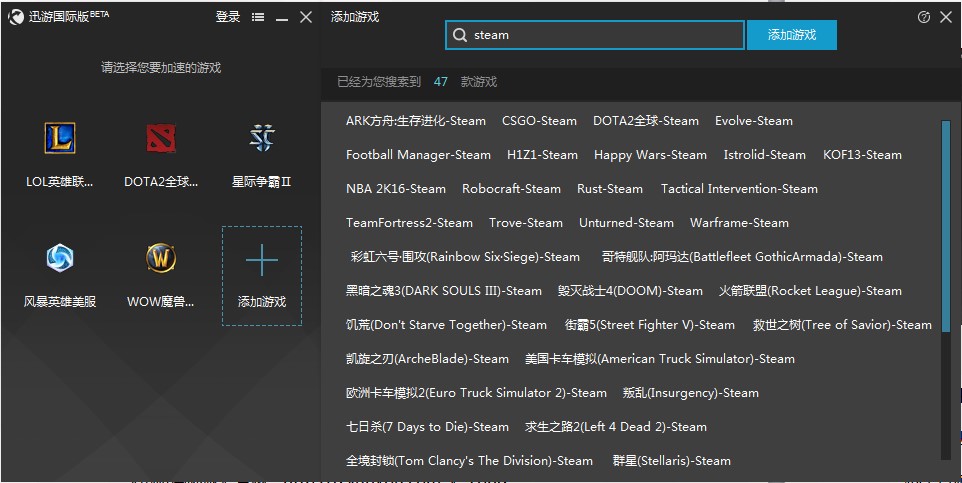Select the WOW魔兽 game icon
This screenshot has width=962, height=483.
(161, 258)
